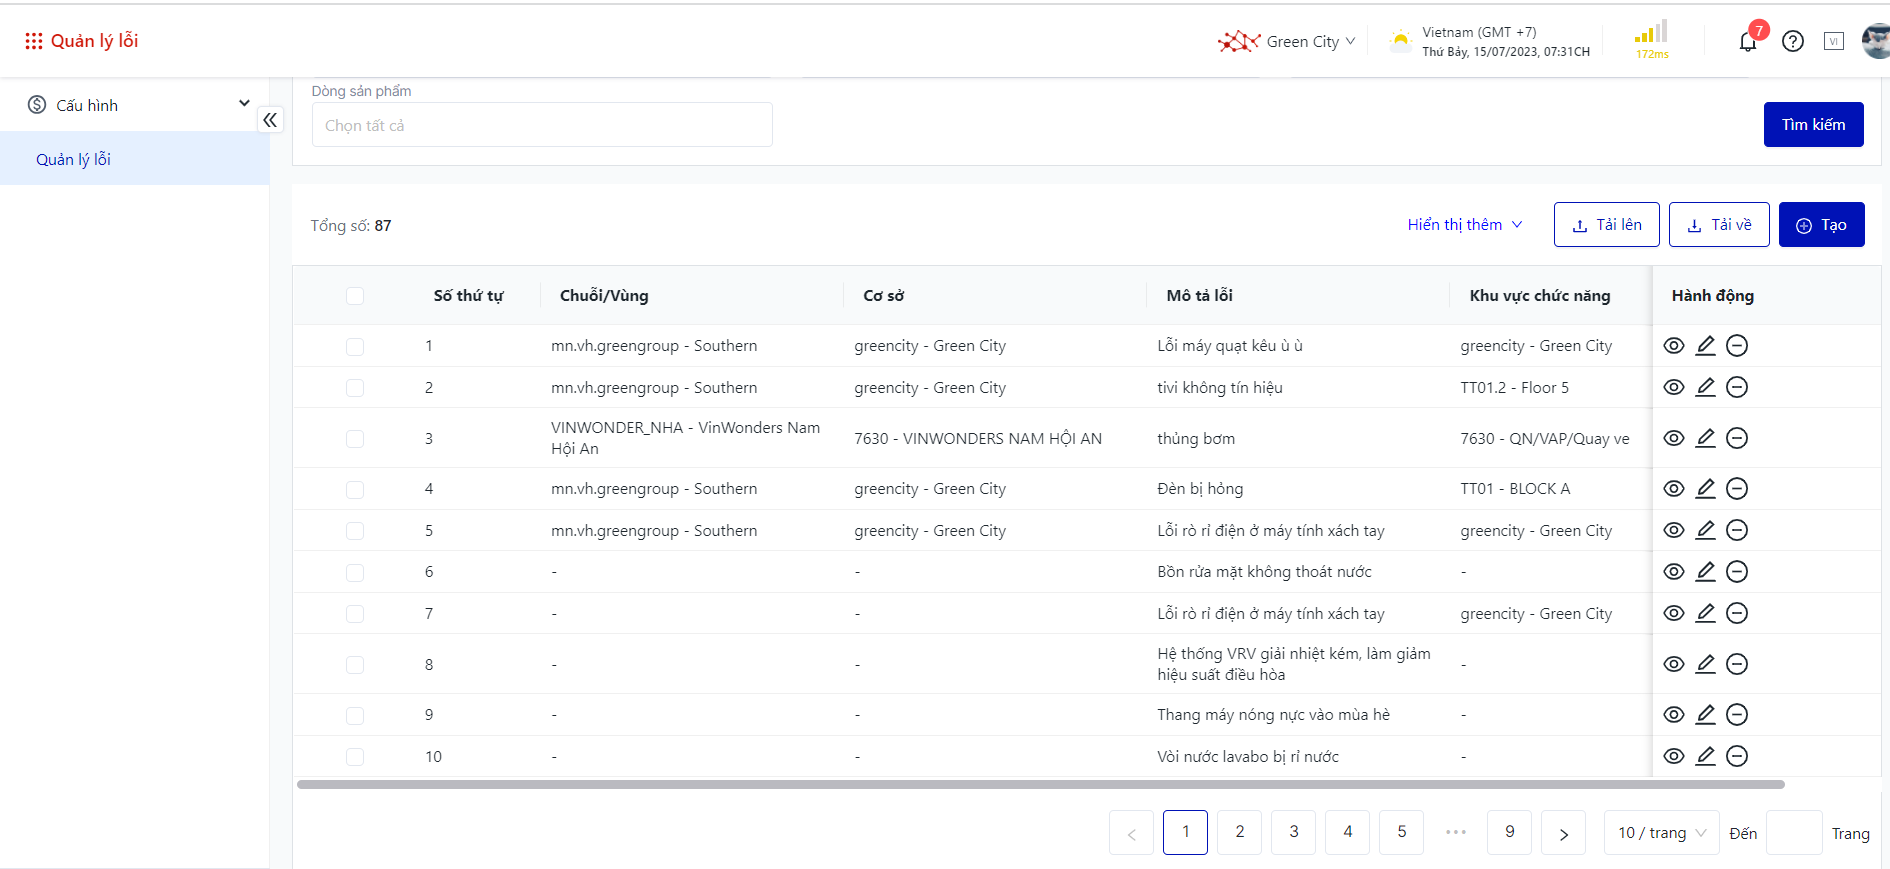Tick the select-all checkbox in table header
Screen dimensions: 1890x869
[355, 296]
